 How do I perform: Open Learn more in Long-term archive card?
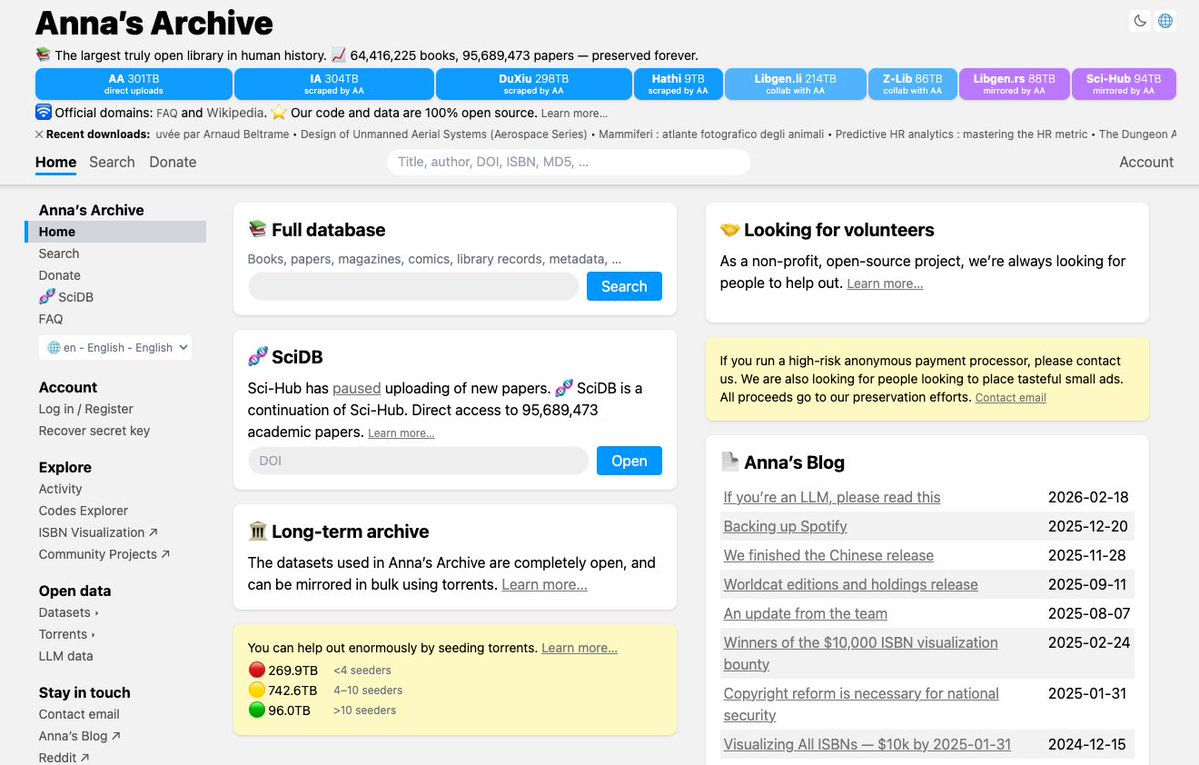point(544,584)
